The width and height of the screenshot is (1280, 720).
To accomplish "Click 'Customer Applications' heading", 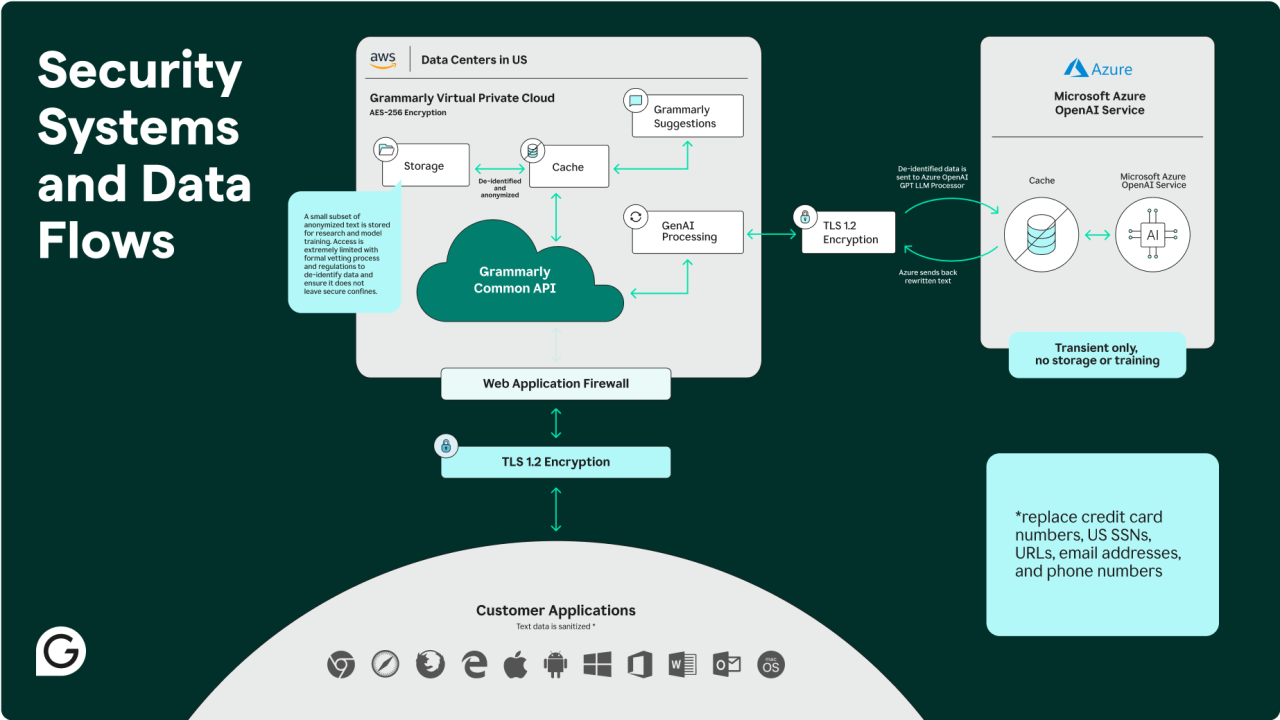I will (555, 610).
